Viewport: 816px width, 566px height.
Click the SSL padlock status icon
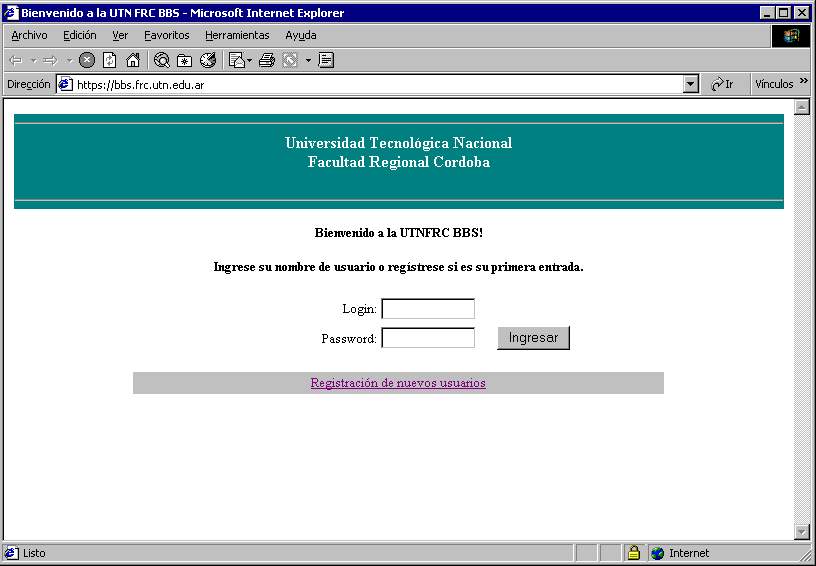(x=633, y=553)
